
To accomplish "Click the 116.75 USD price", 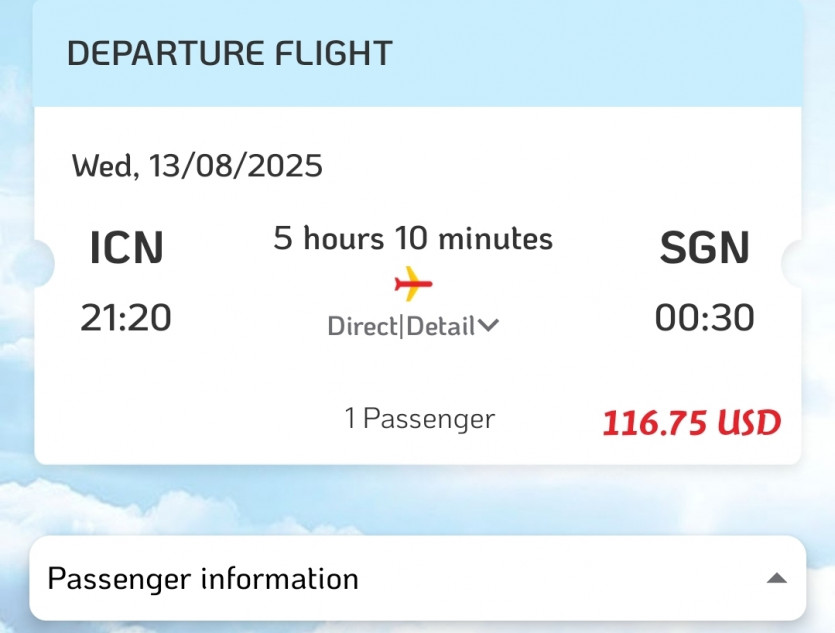I will [x=690, y=423].
